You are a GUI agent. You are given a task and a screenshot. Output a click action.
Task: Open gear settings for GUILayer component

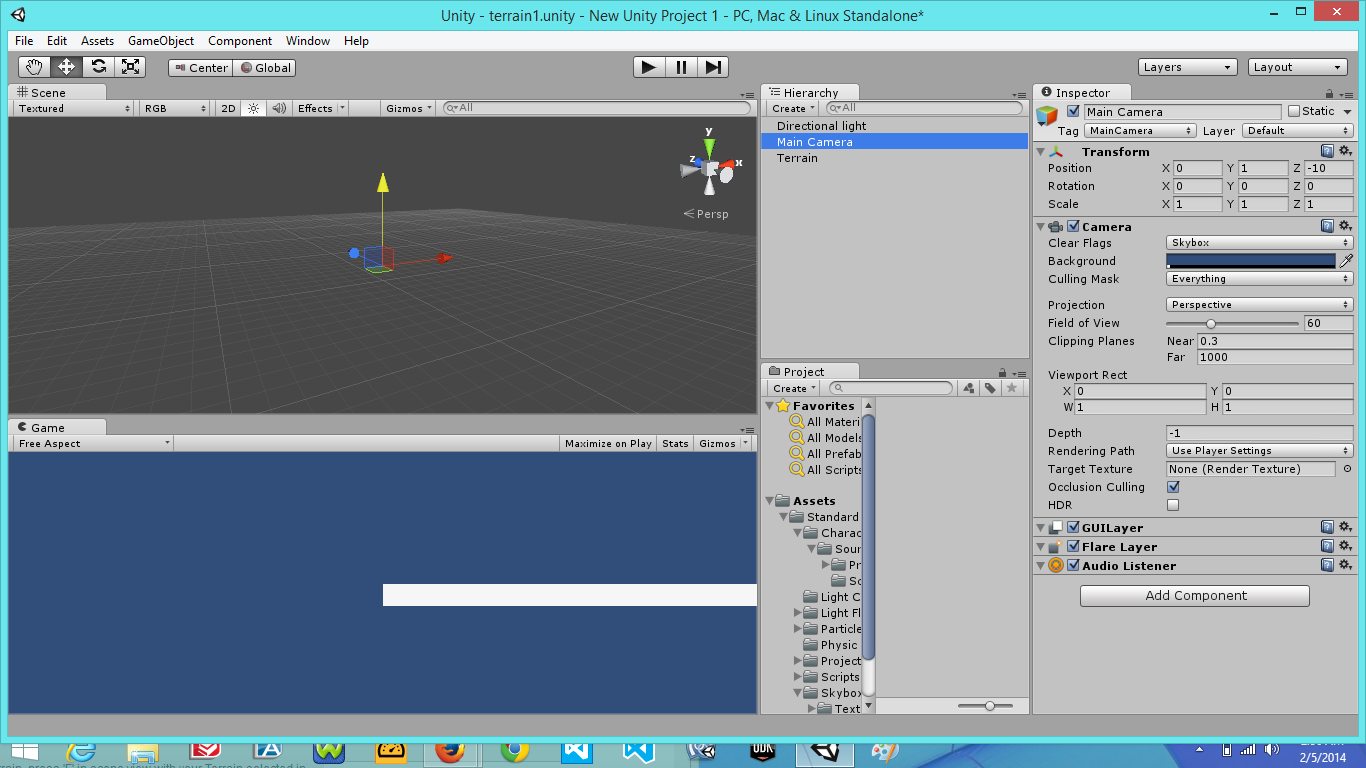click(x=1345, y=527)
